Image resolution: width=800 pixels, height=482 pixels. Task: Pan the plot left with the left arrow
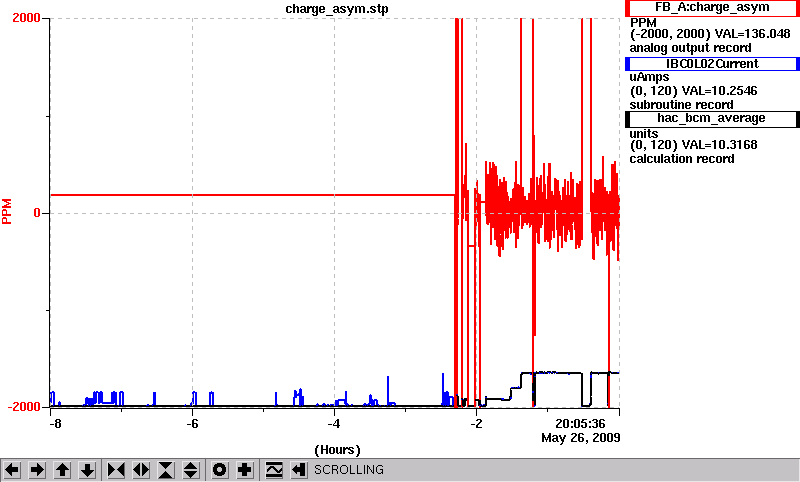pos(12,470)
